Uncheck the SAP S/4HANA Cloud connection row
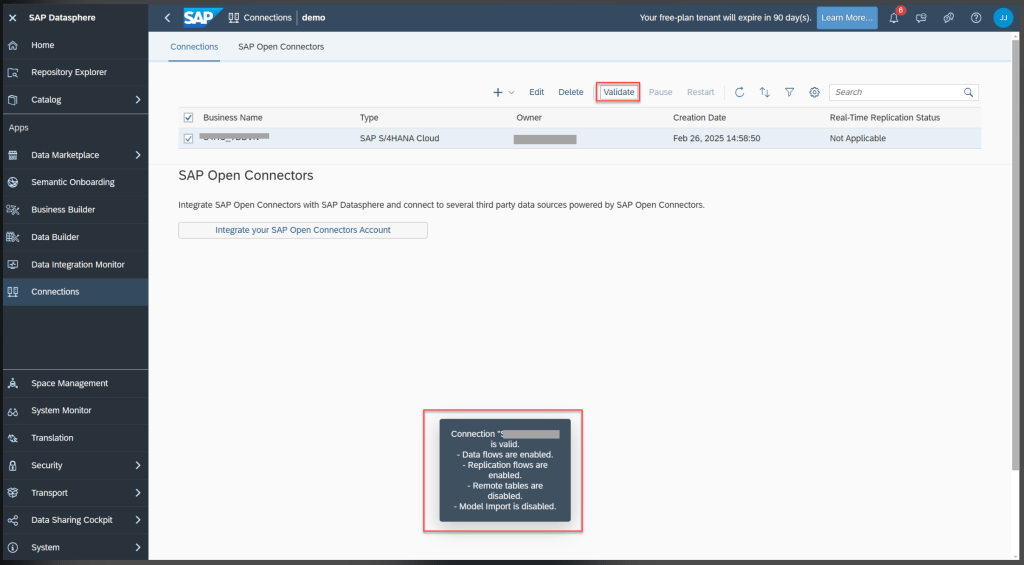 point(188,139)
